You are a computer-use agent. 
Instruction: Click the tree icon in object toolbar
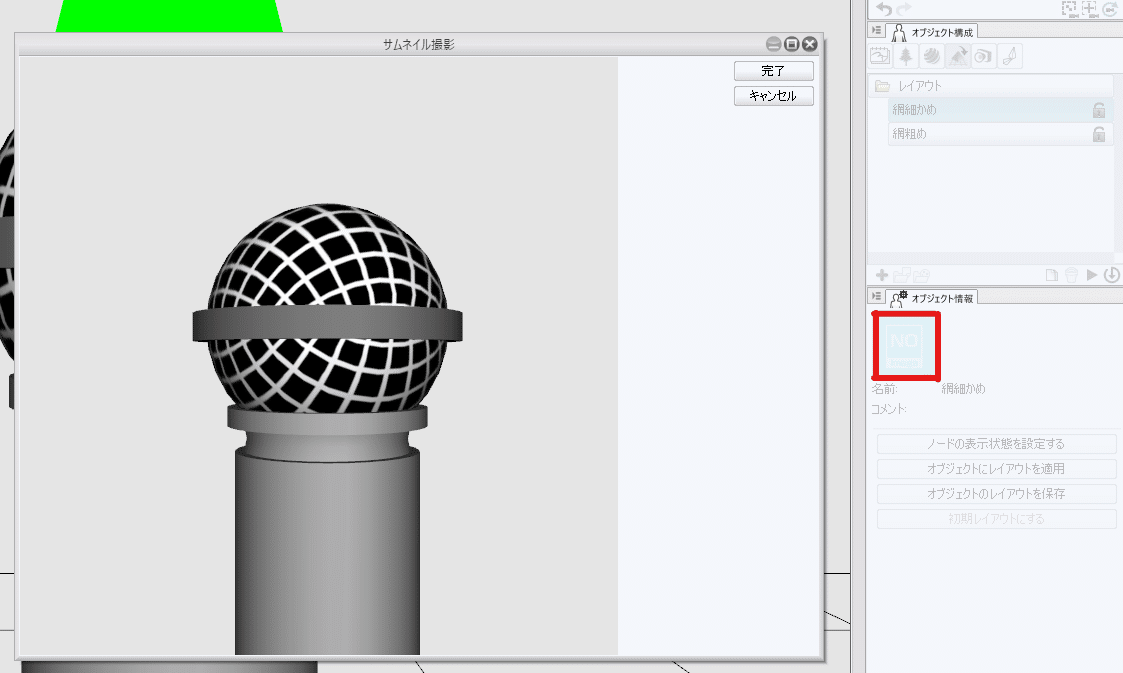point(906,56)
